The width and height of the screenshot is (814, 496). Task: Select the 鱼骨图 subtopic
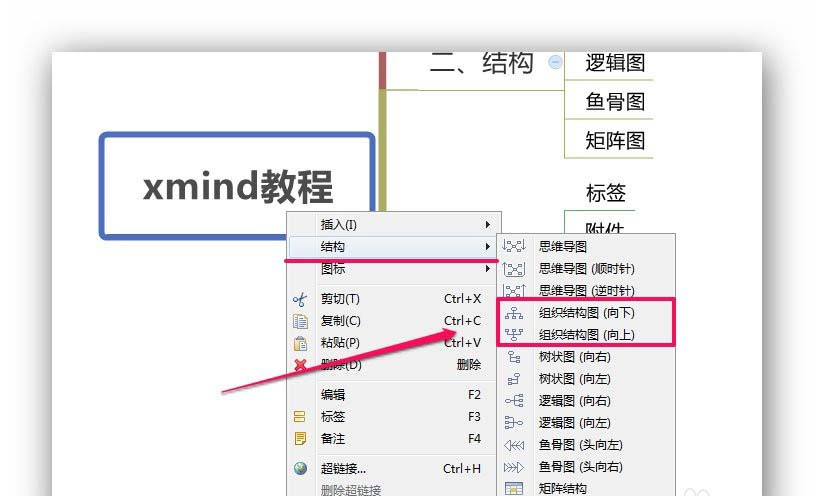(615, 101)
